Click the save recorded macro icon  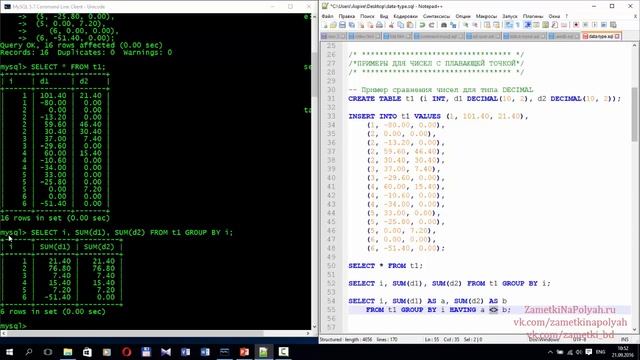coord(613,25)
